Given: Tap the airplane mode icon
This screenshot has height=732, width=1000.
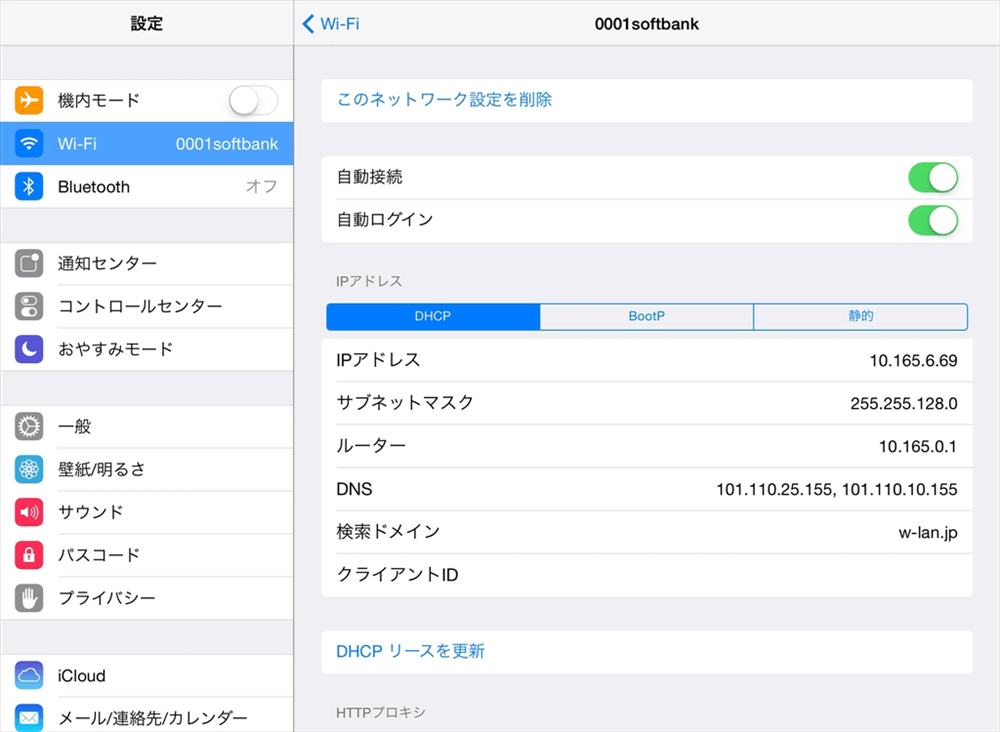Looking at the screenshot, I should point(29,101).
